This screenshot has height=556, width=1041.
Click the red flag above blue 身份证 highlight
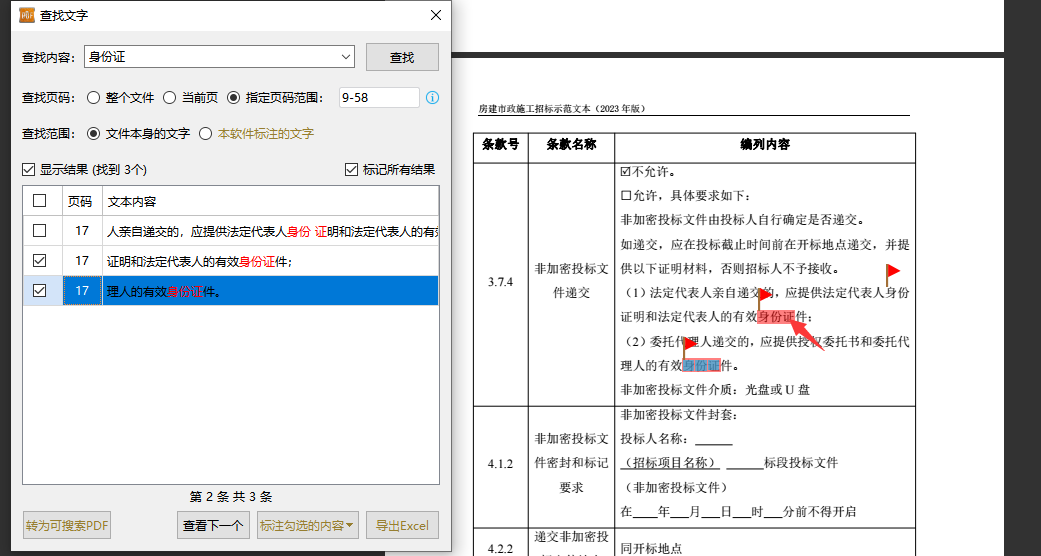[689, 347]
